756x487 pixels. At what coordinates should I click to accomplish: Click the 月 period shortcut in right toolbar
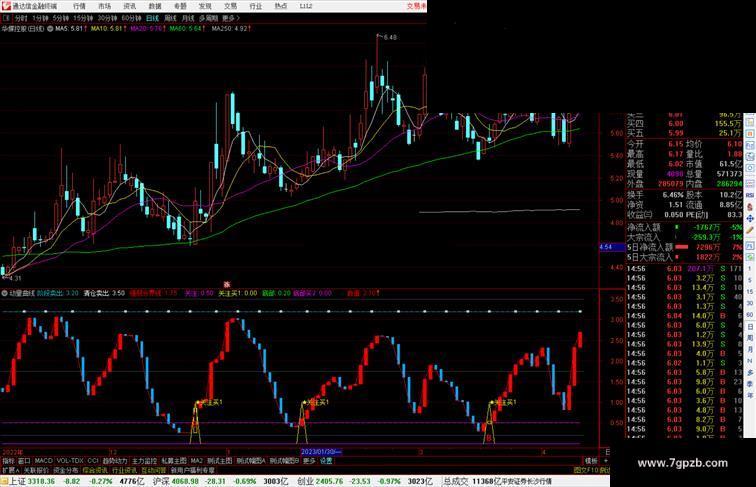(x=750, y=350)
